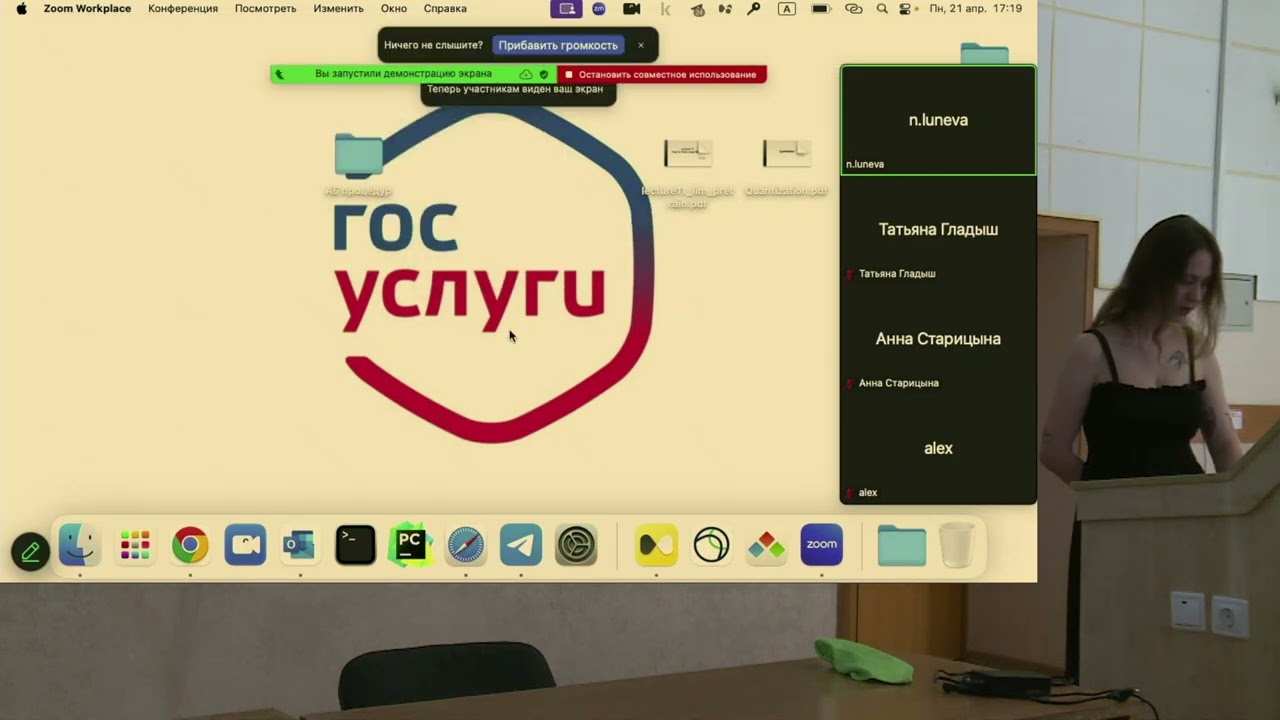Open Outlook from the Dock
The height and width of the screenshot is (720, 1280).
coord(300,545)
